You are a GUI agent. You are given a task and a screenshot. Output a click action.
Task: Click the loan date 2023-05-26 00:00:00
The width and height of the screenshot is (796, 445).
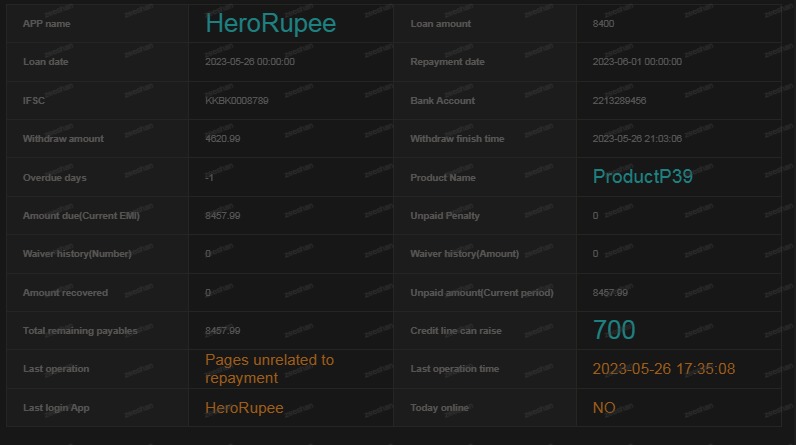pyautogui.click(x=249, y=62)
